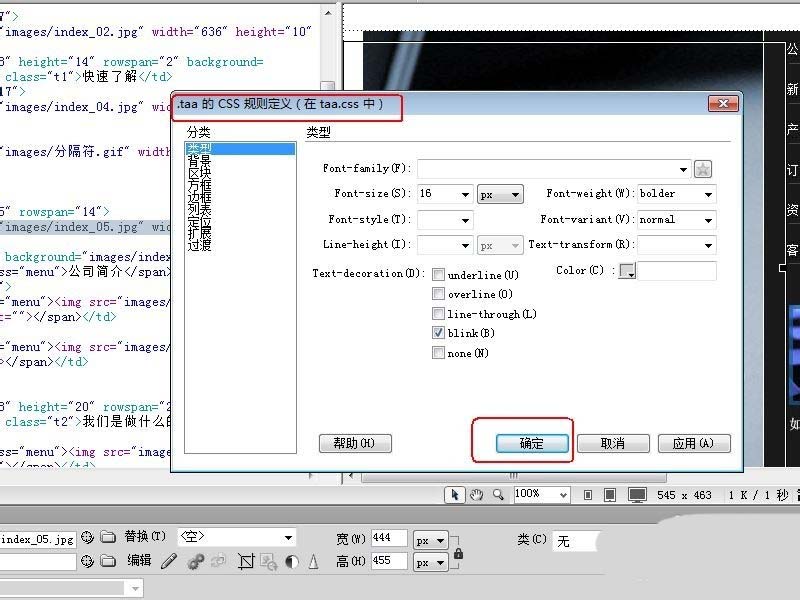The height and width of the screenshot is (600, 800).
Task: Browse for source file via folder icon beside 替换
Action: click(108, 537)
